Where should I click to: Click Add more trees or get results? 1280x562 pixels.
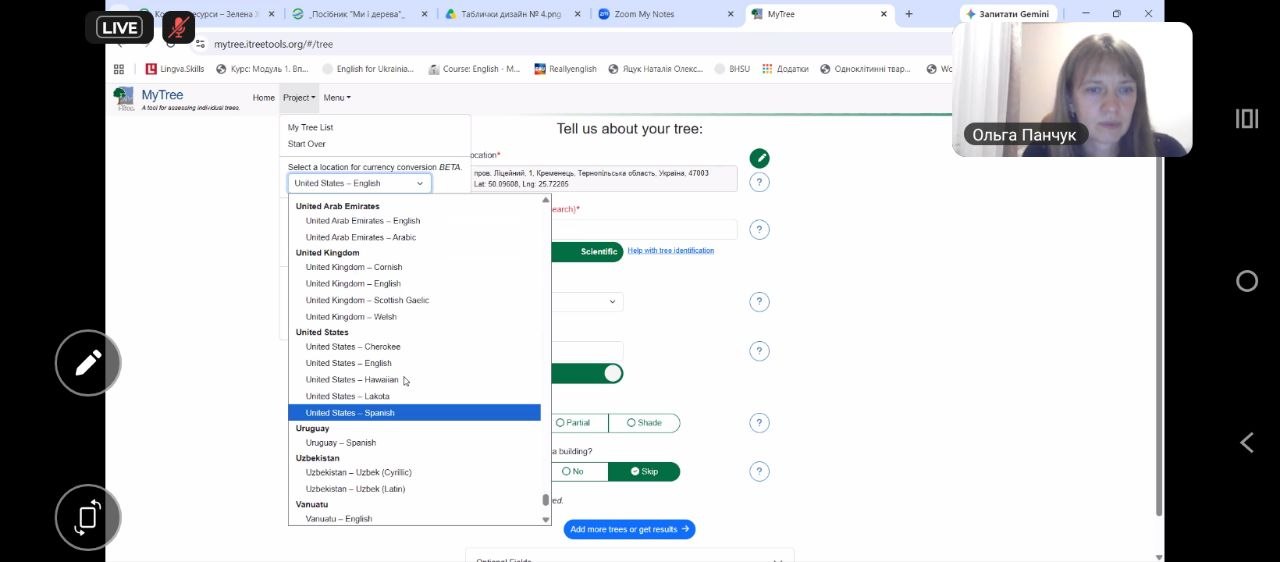[x=629, y=529]
